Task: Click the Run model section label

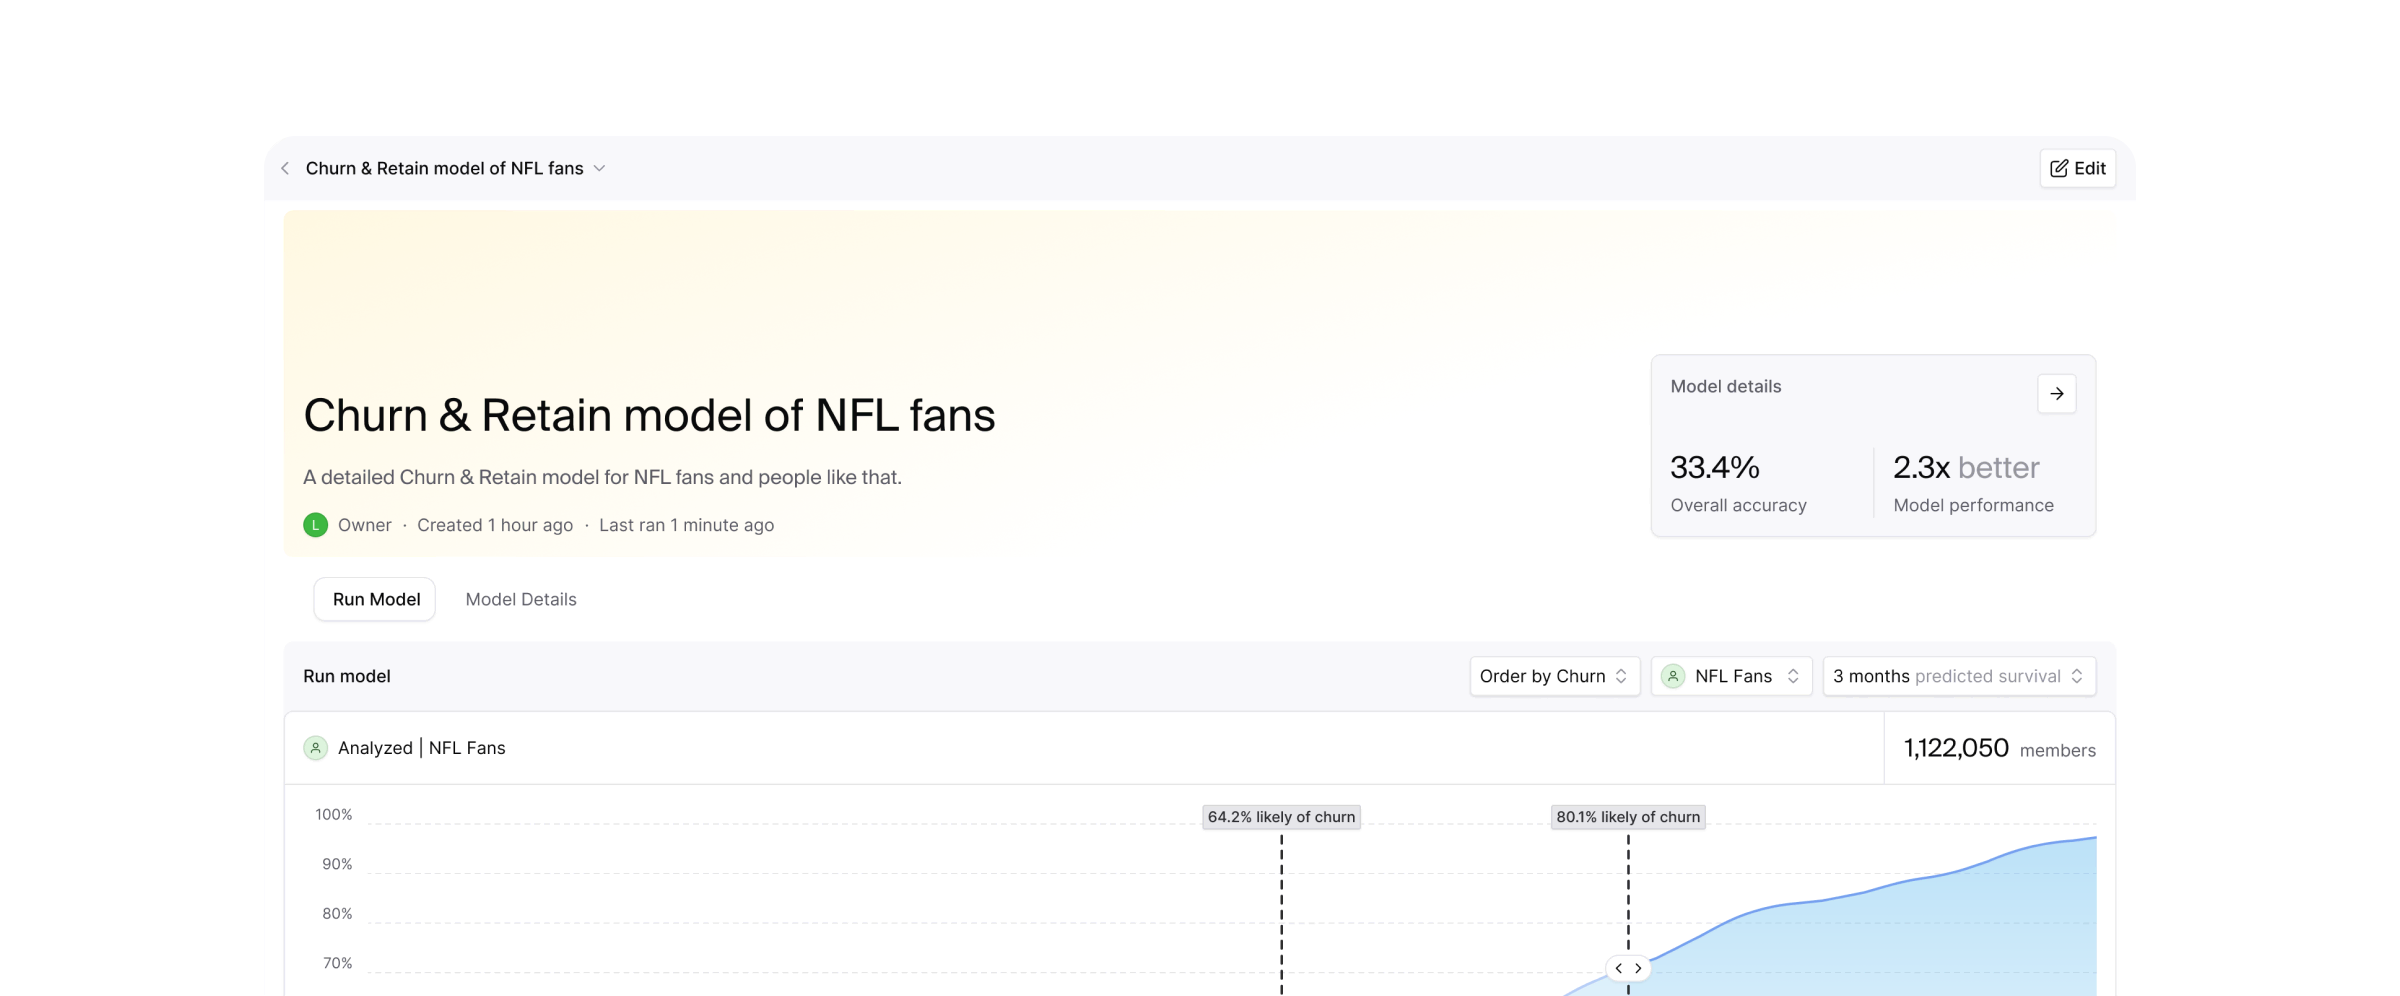Action: click(346, 676)
